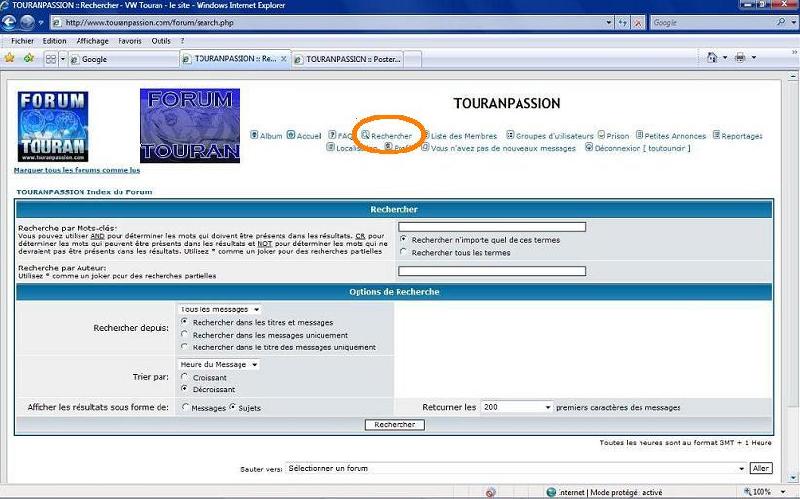Select Rechercher dans les titres et messages
This screenshot has width=800, height=499.
(x=185, y=321)
